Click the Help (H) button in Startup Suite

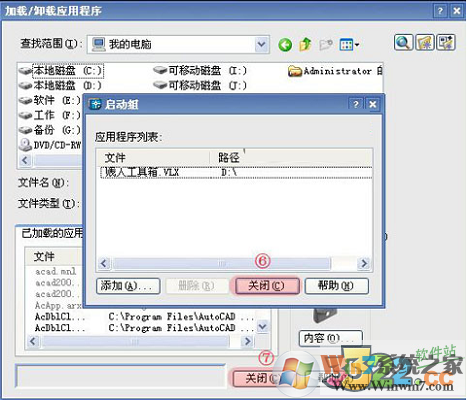point(337,286)
